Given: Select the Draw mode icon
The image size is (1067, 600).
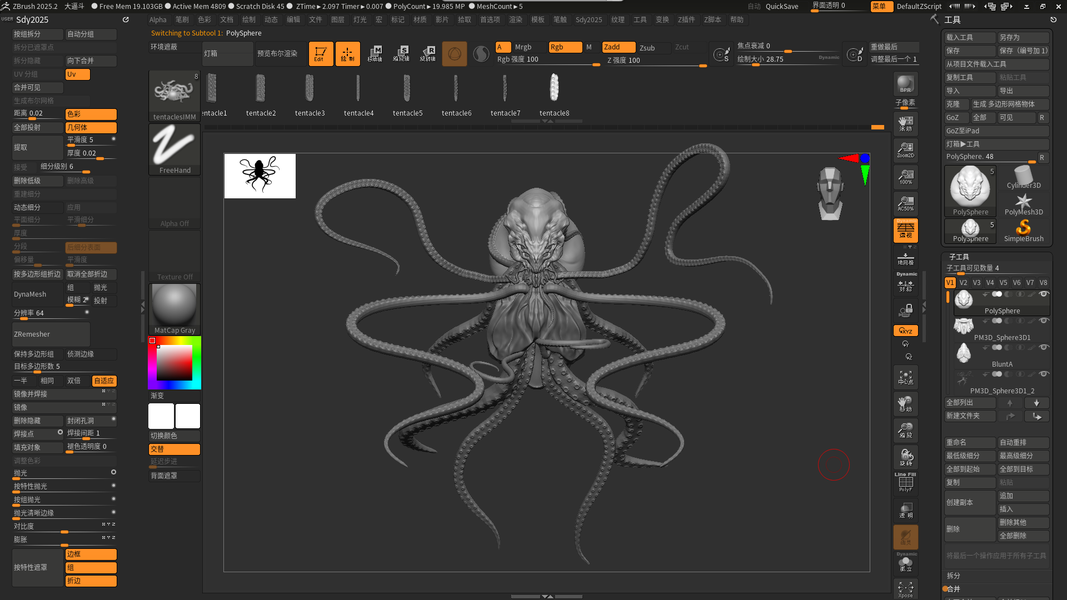Looking at the screenshot, I should [x=347, y=54].
